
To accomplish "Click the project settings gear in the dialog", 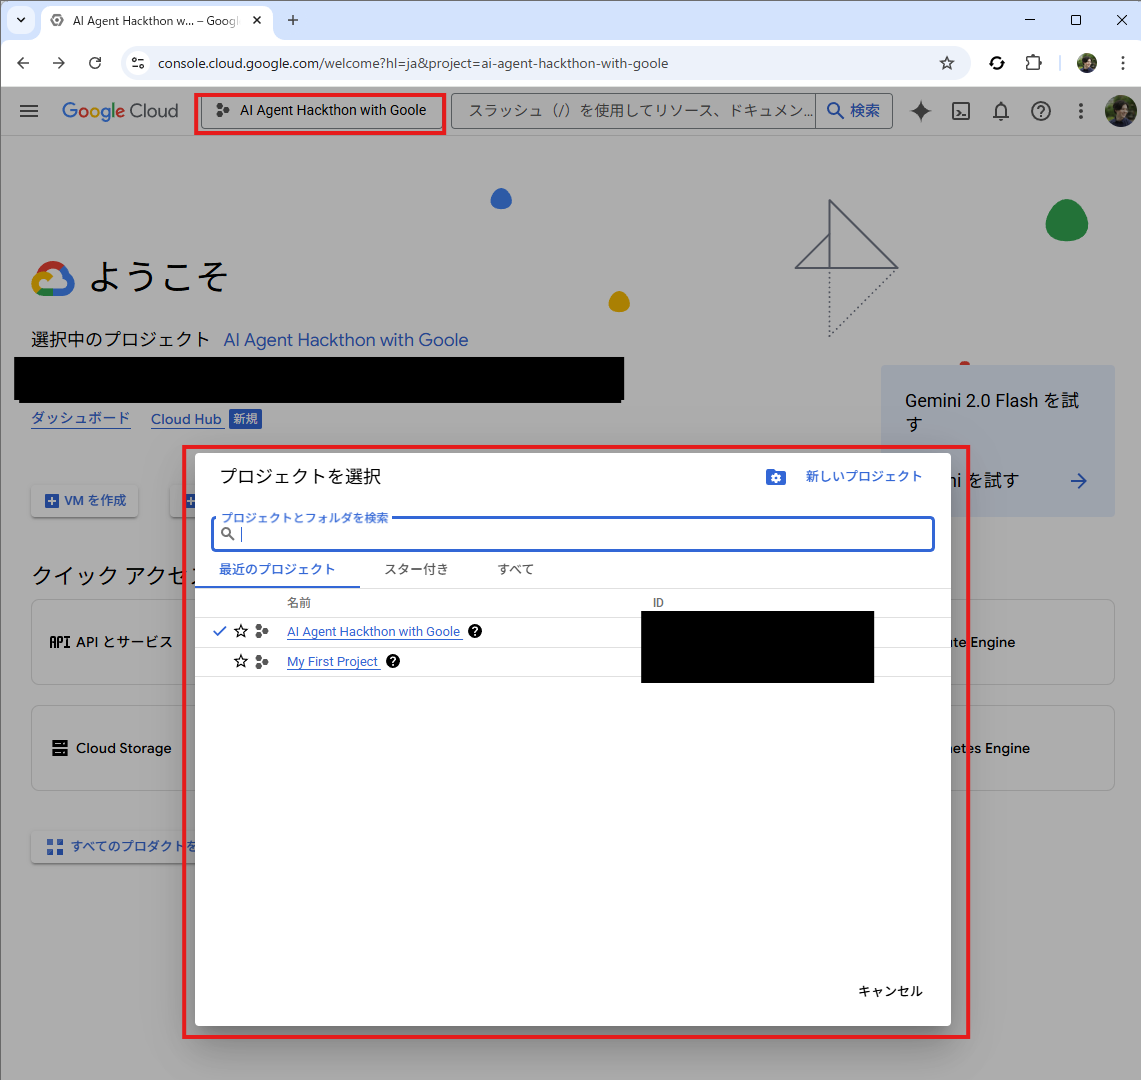I will (777, 477).
